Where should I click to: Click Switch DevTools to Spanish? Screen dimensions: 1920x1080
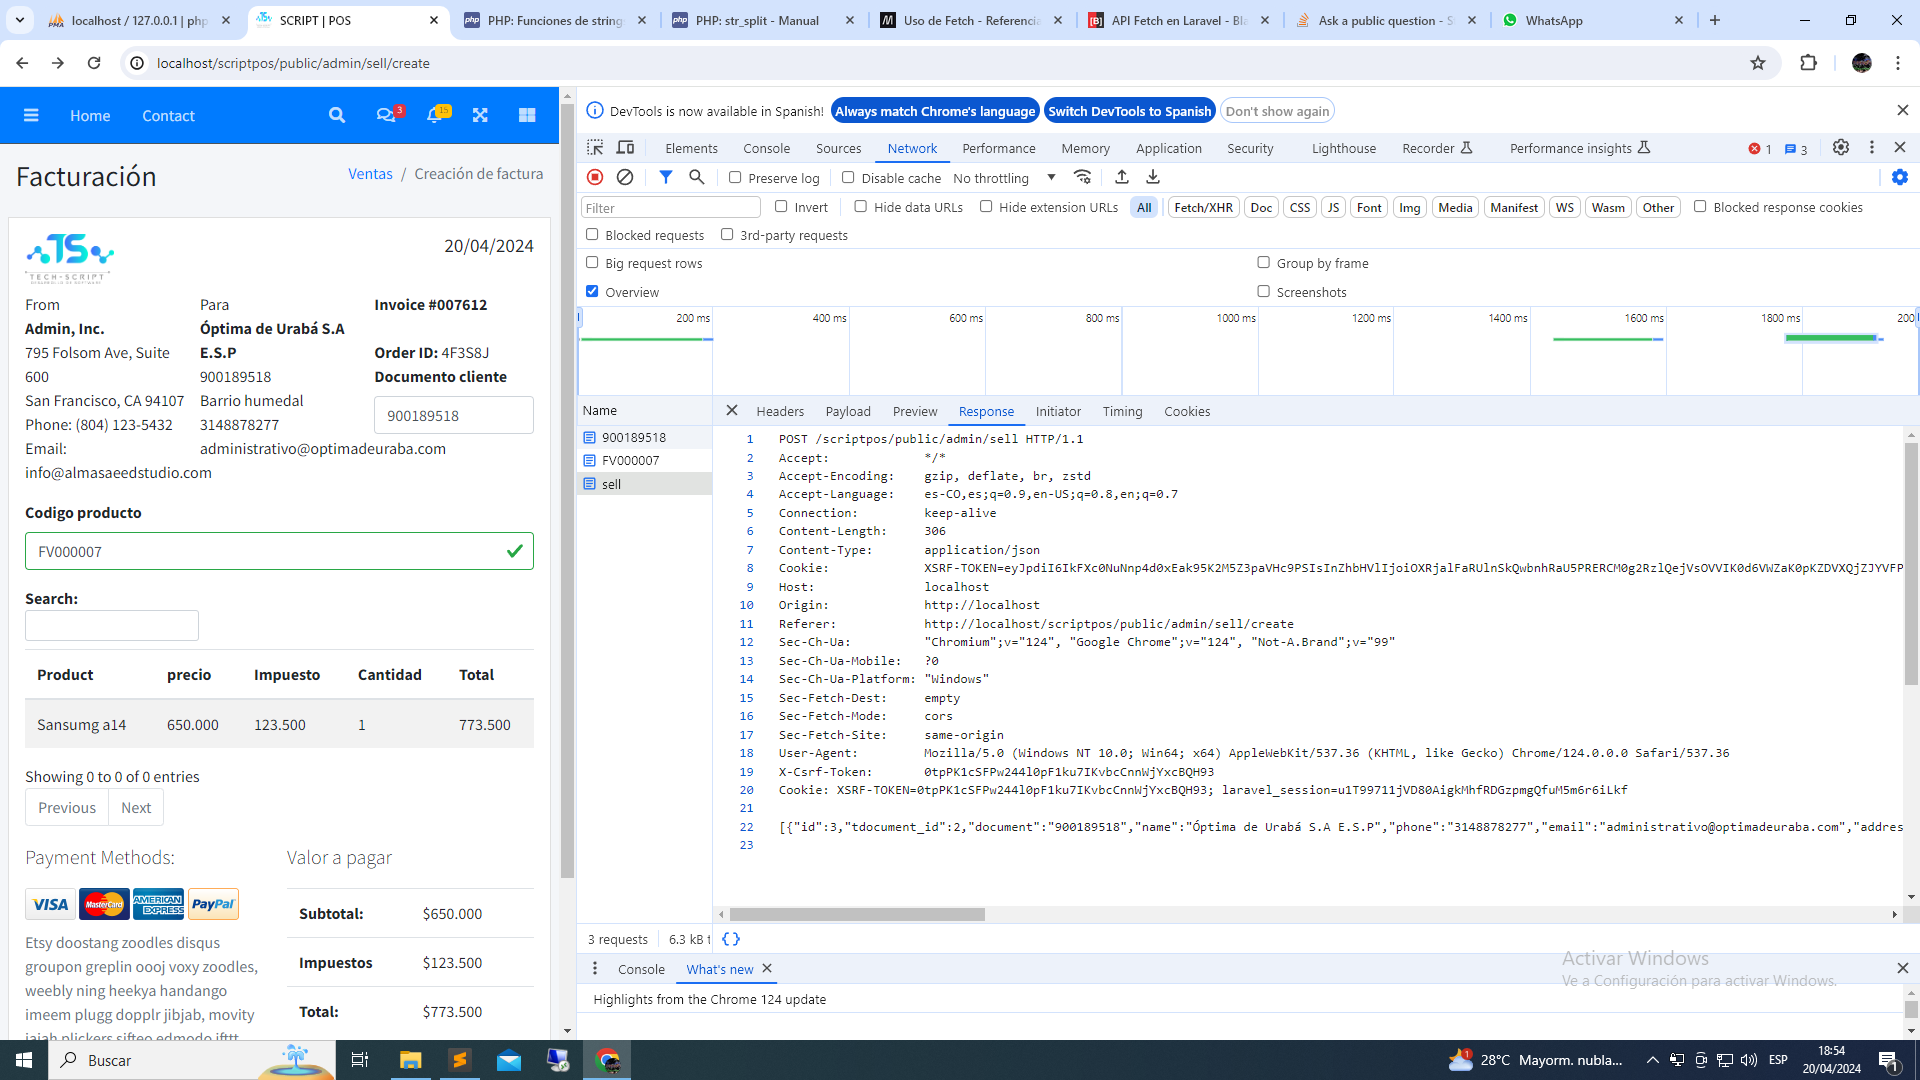tap(1130, 111)
